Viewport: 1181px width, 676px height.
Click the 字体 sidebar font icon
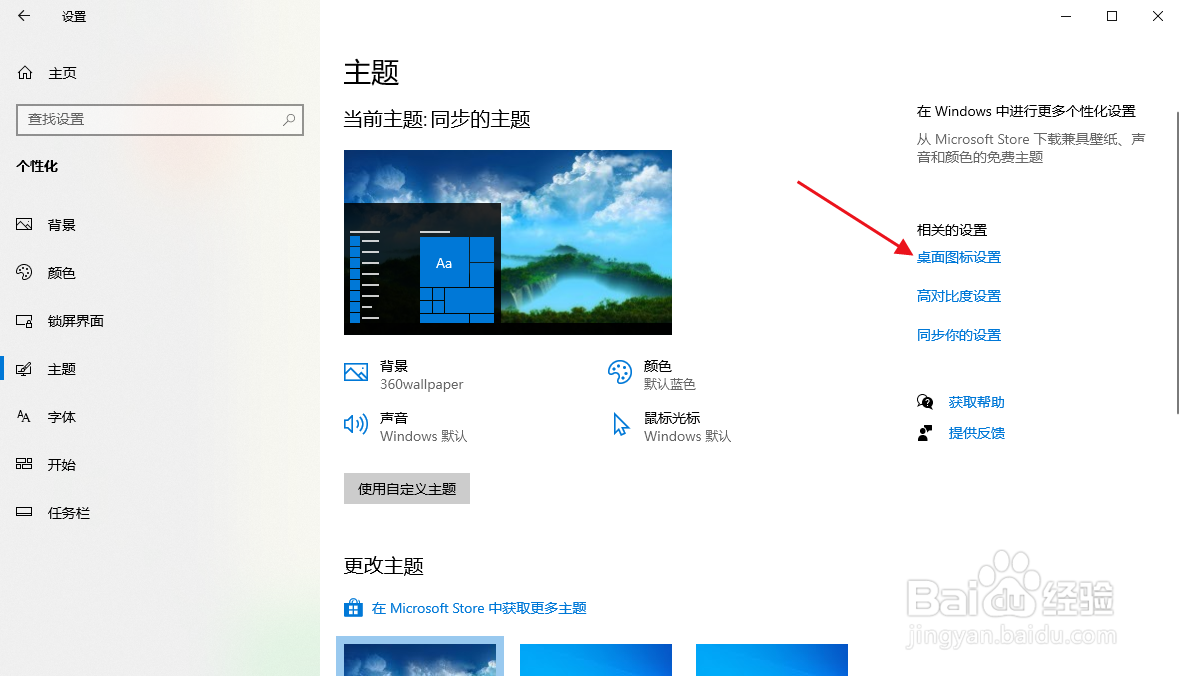24,416
